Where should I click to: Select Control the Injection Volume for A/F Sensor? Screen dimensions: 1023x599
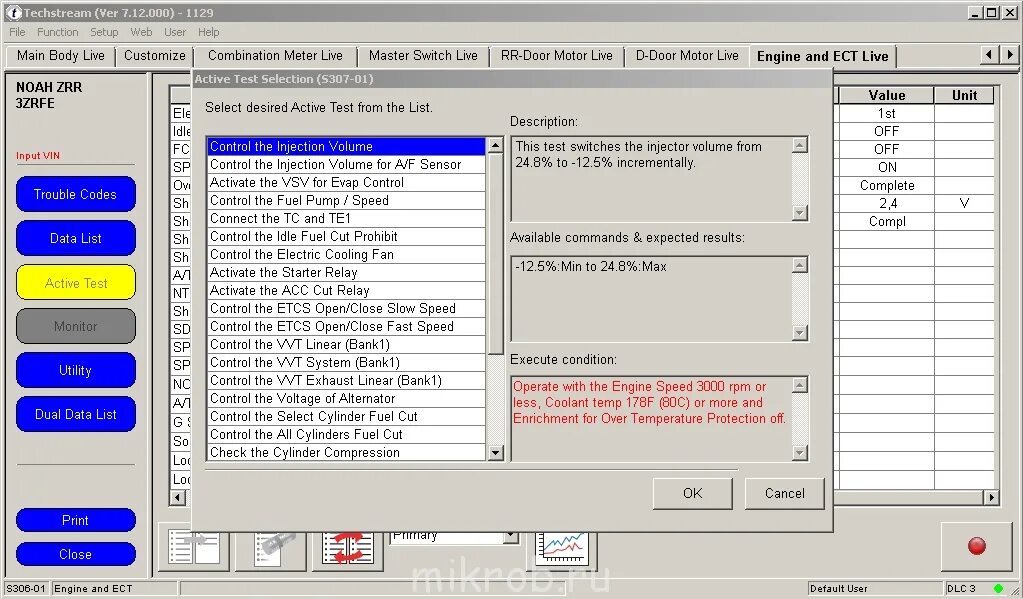tap(346, 164)
